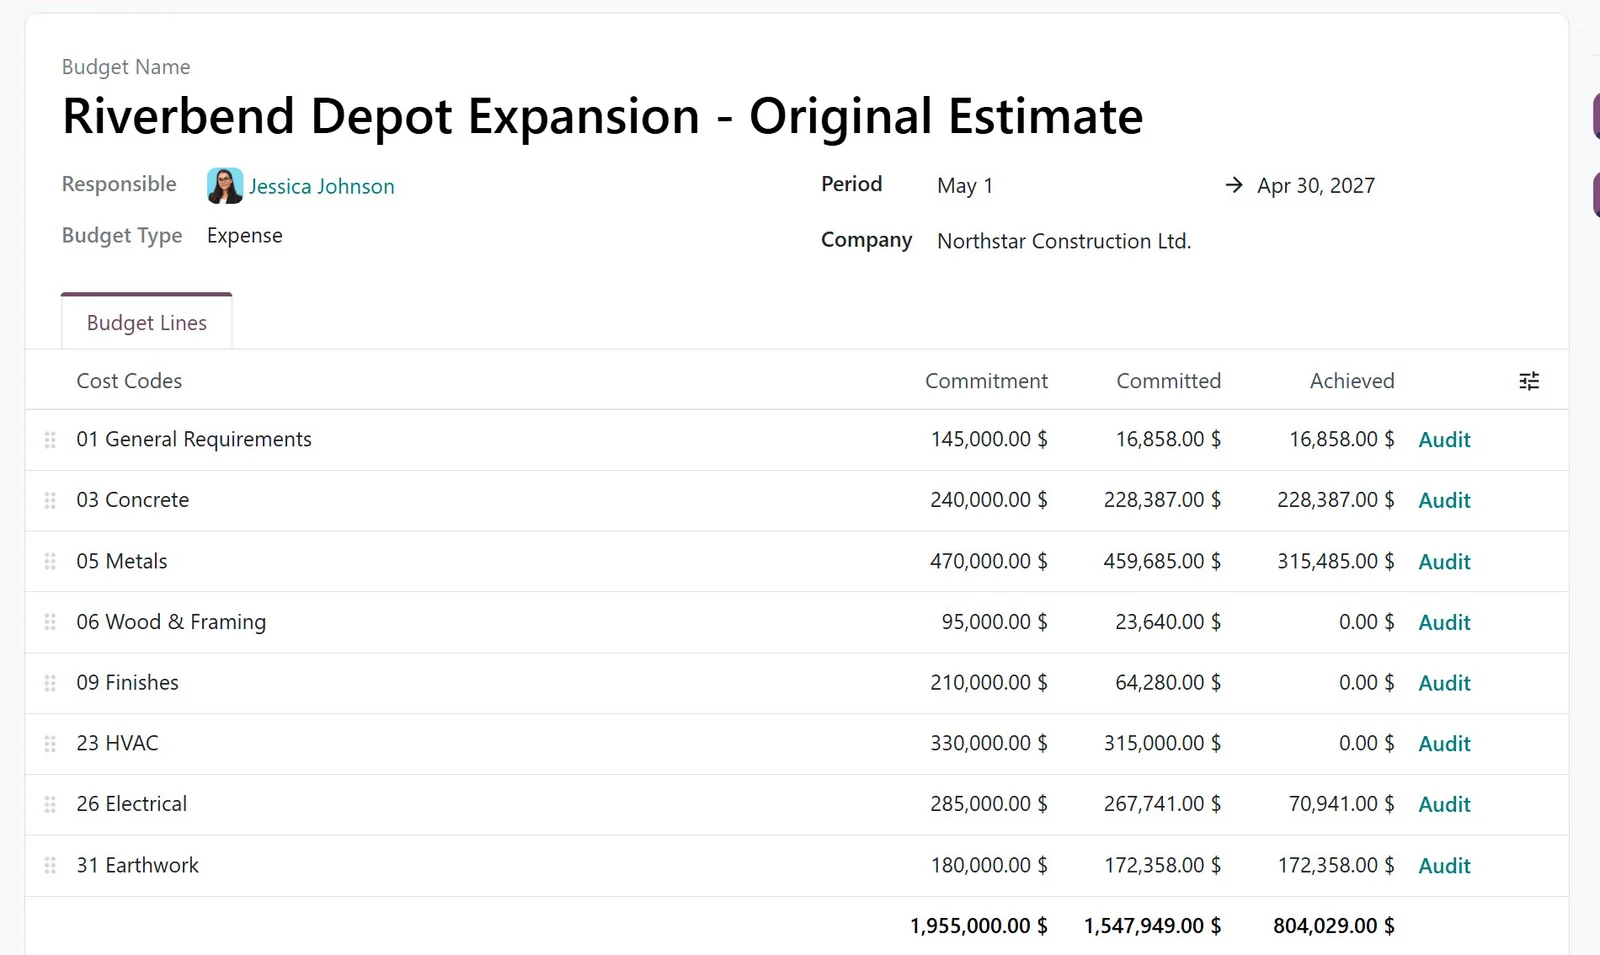The image size is (1600, 955).
Task: Click commitment value 330,000.00 $
Action: click(989, 744)
